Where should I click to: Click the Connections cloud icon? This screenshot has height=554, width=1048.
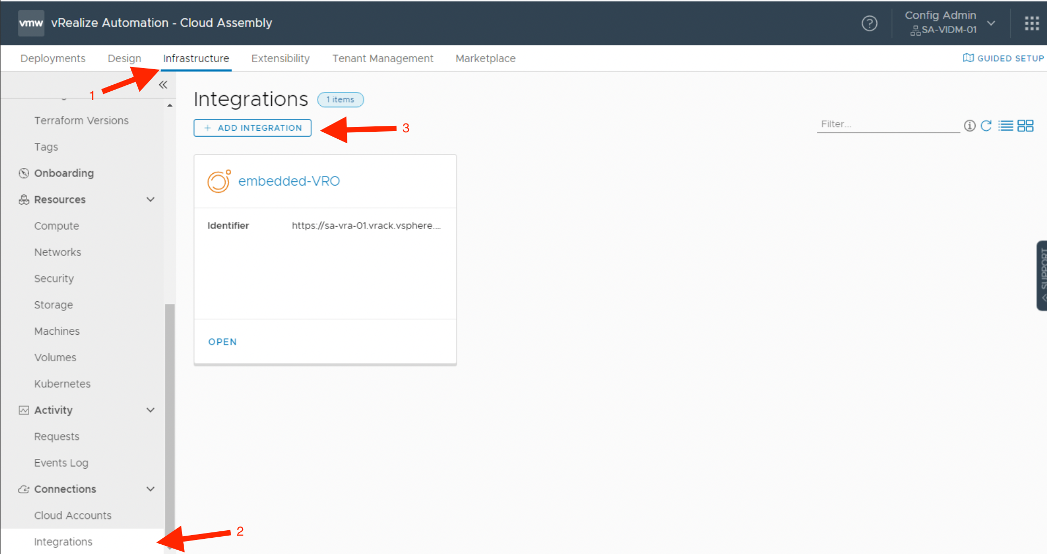click(24, 489)
